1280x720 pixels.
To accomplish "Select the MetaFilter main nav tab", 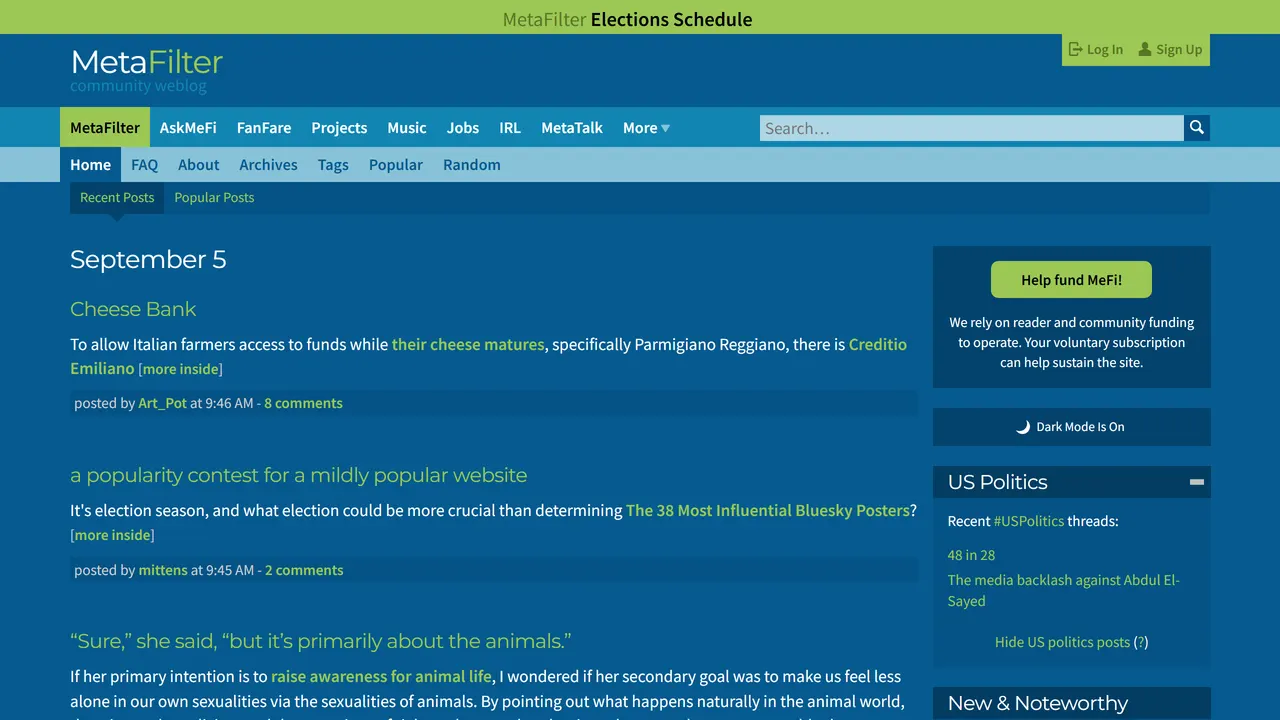I will [x=105, y=128].
